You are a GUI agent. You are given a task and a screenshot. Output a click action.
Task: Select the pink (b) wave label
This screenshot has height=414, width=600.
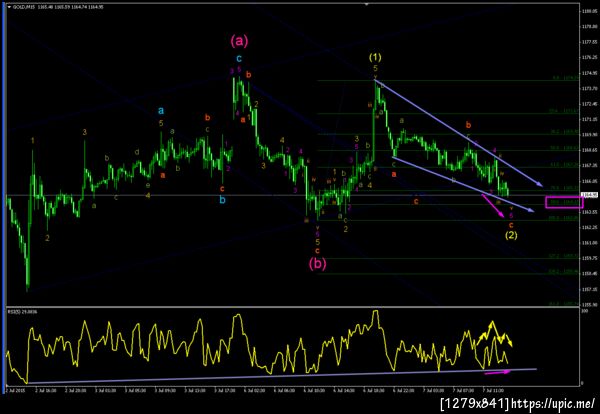pos(318,264)
